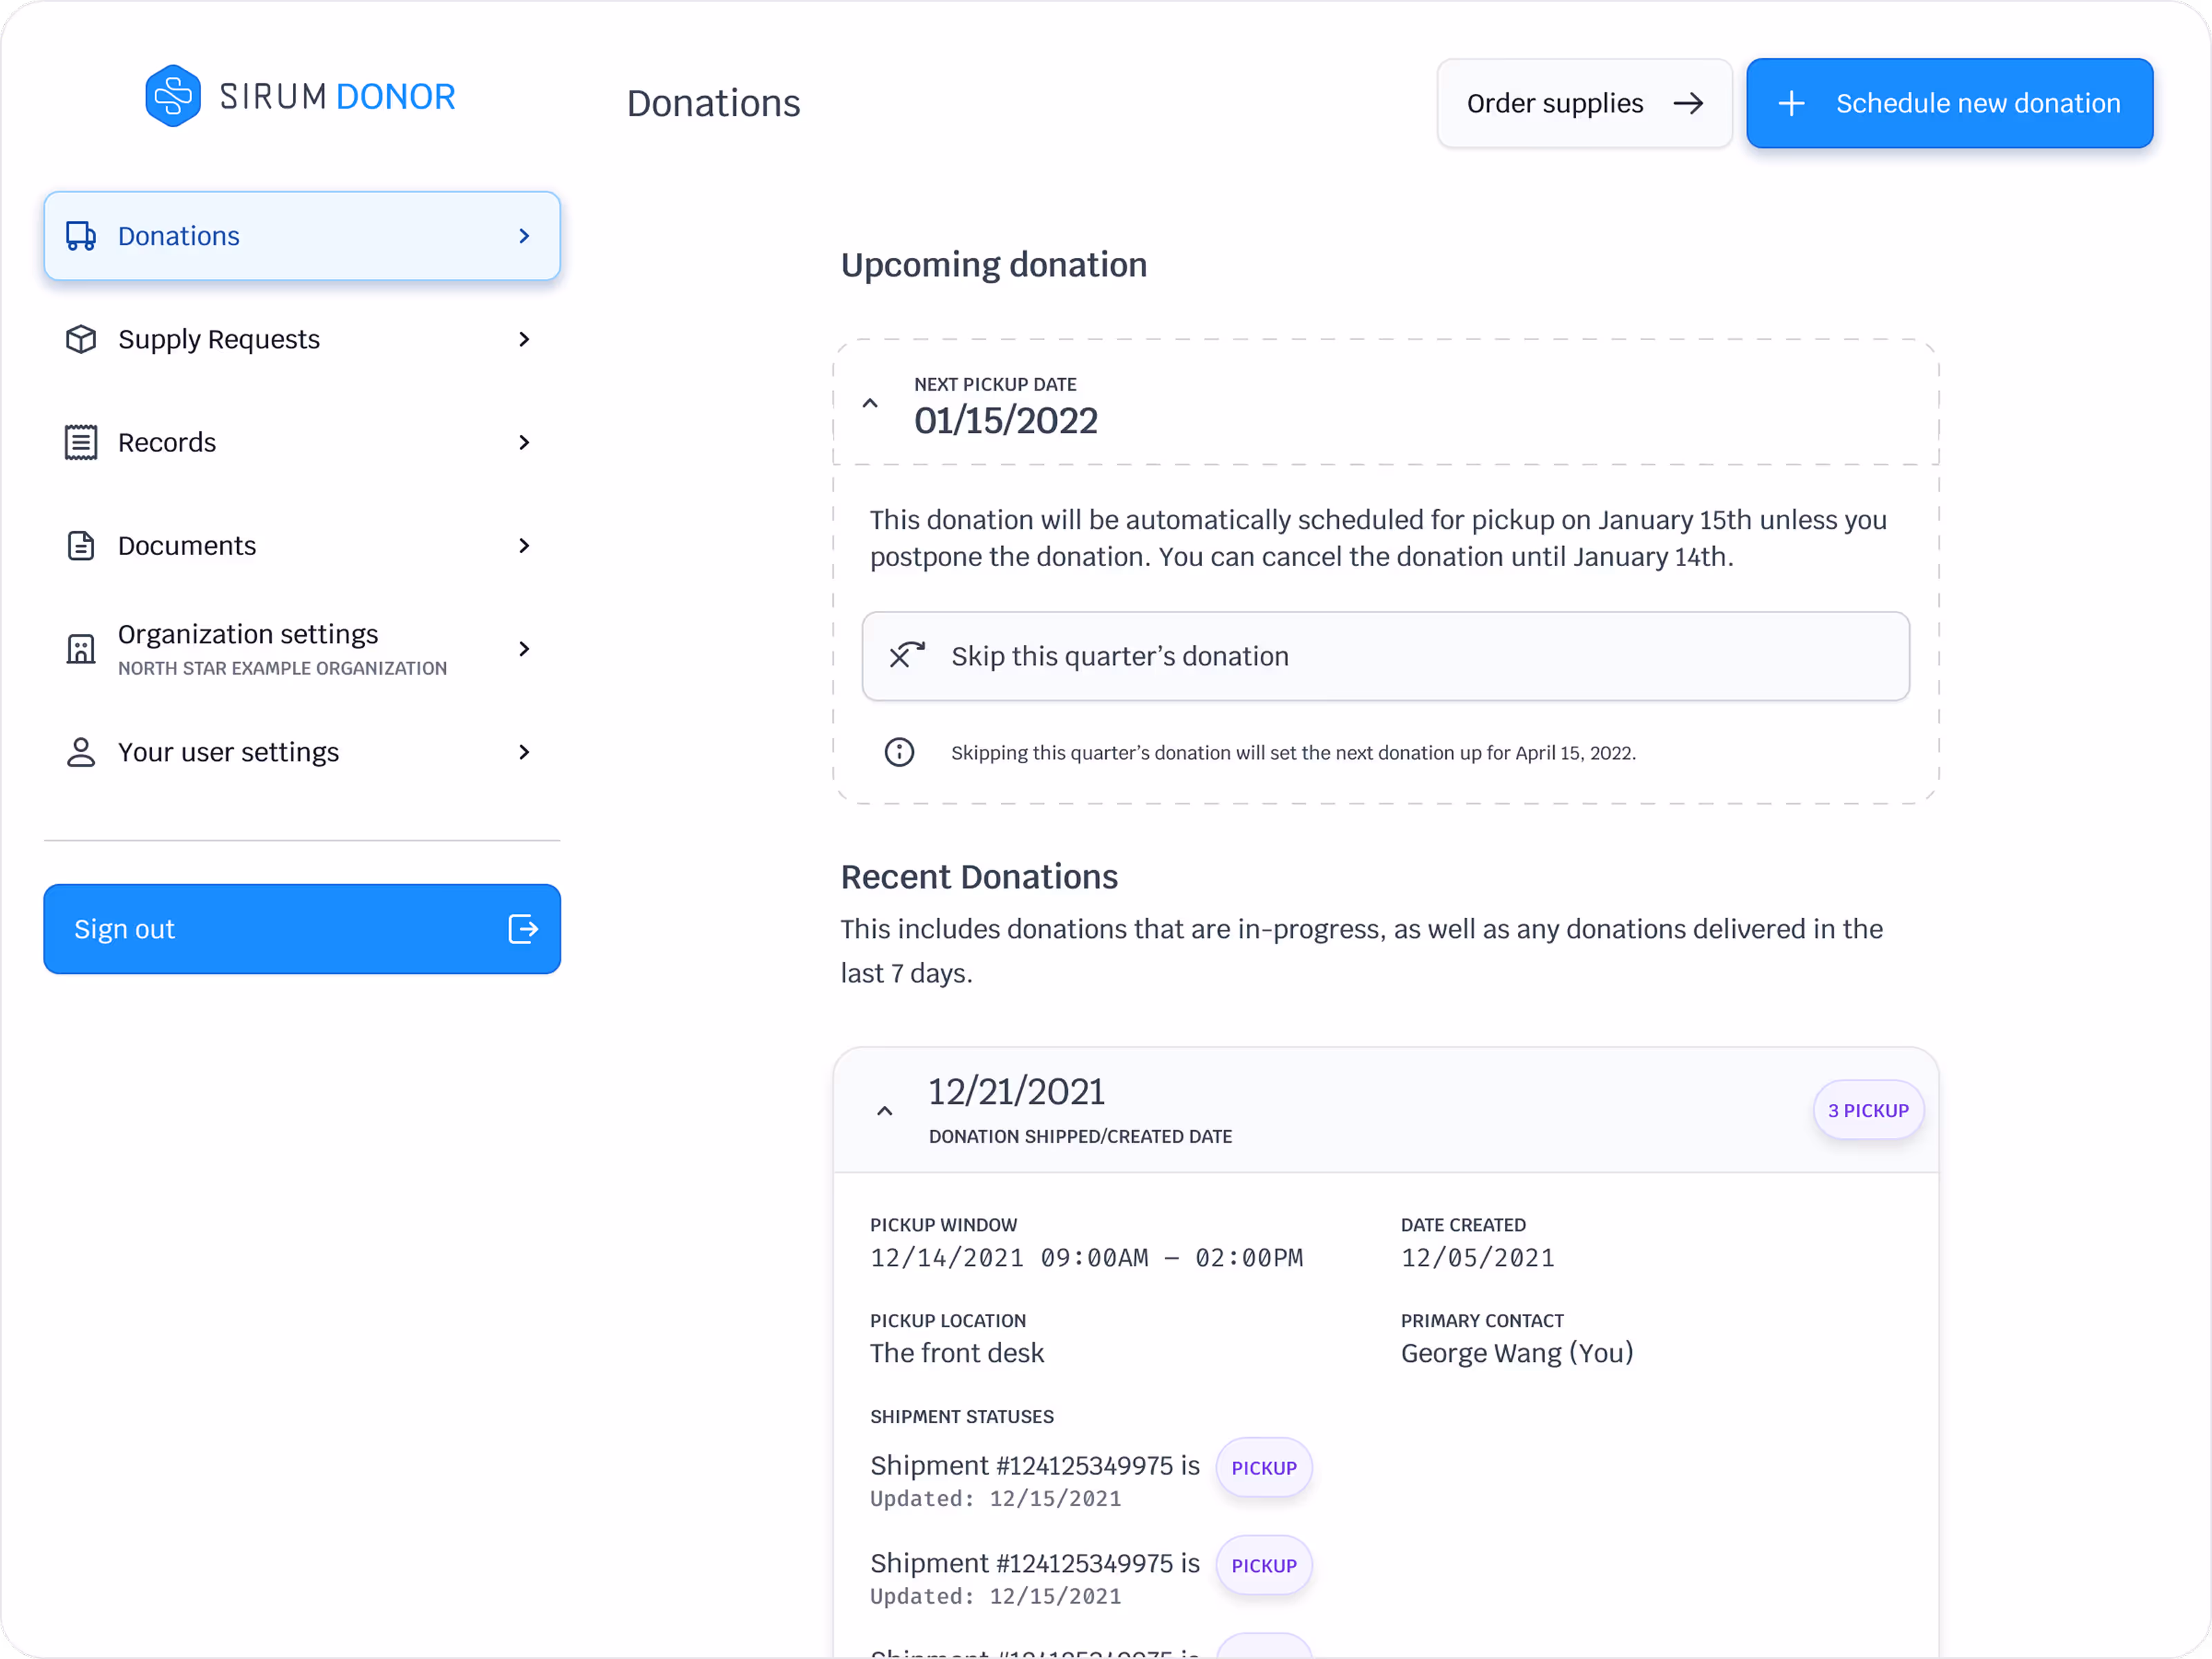Click the Order supplies button

coord(1584,103)
